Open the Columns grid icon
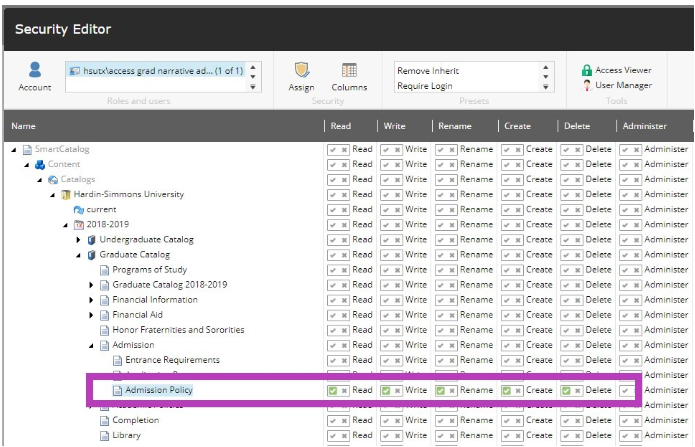 pos(349,70)
